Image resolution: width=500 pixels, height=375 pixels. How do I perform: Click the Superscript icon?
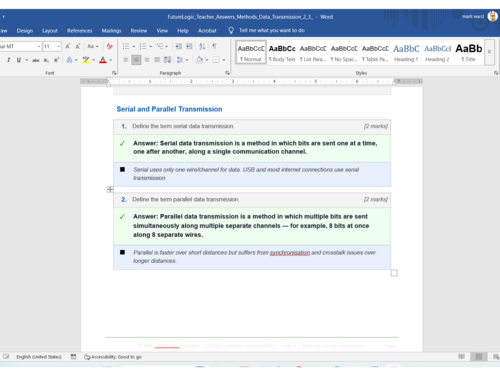(x=56, y=60)
